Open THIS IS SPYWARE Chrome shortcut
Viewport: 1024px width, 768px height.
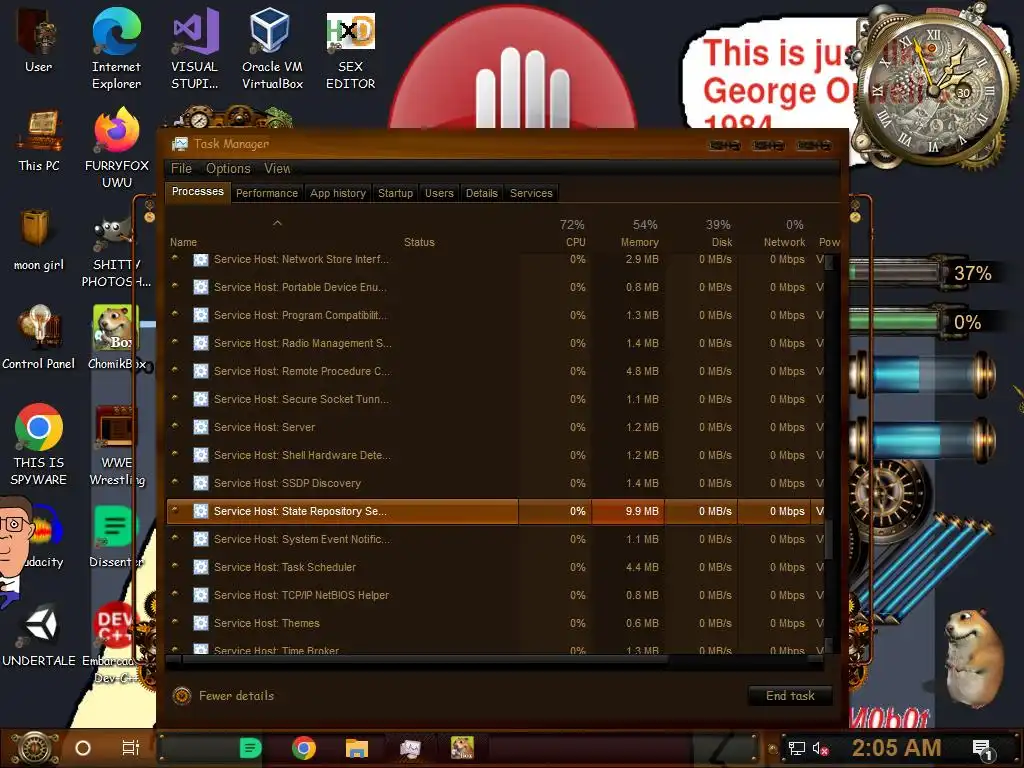[x=39, y=445]
